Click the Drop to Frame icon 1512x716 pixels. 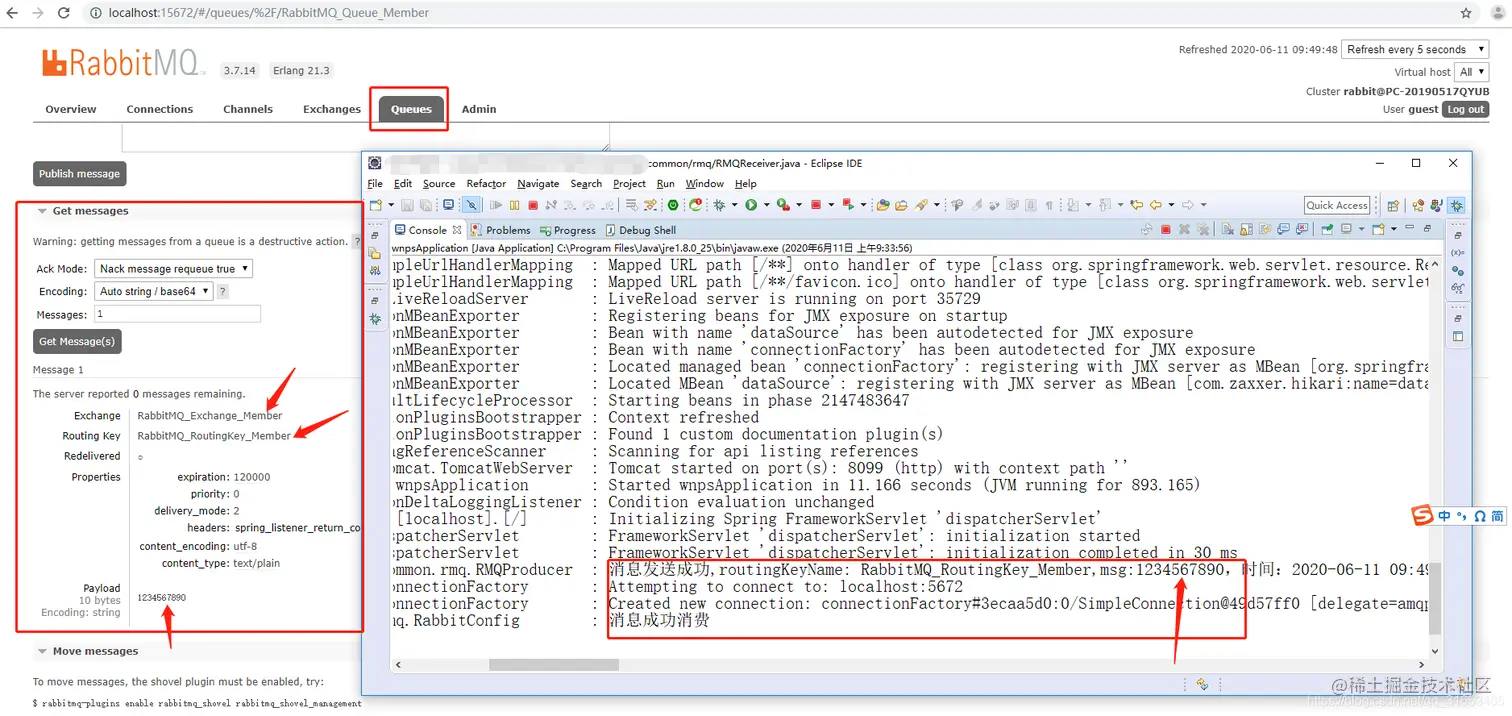632,205
